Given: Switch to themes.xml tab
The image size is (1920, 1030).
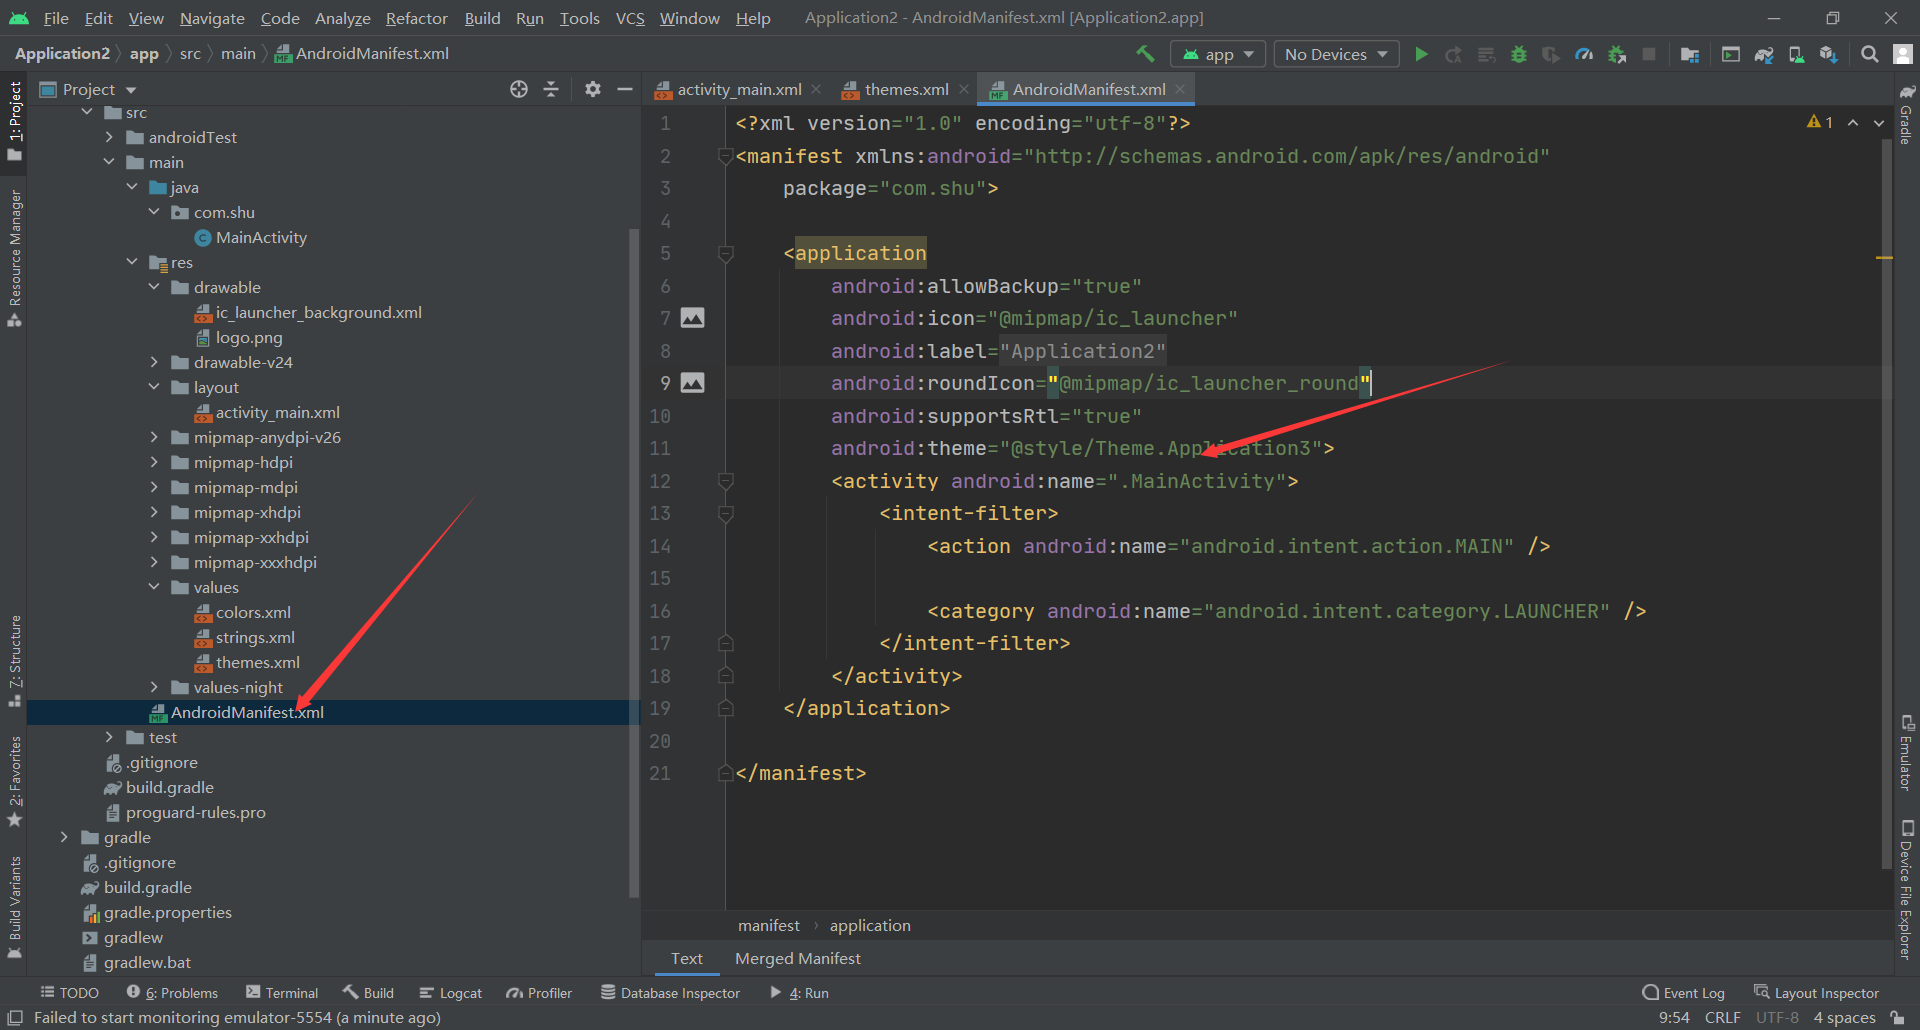Looking at the screenshot, I should coord(906,89).
